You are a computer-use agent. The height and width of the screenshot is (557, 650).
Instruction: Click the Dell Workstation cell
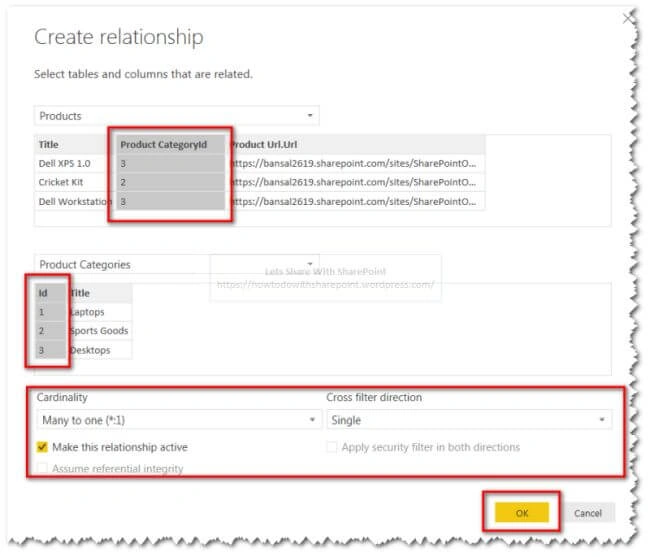[73, 201]
